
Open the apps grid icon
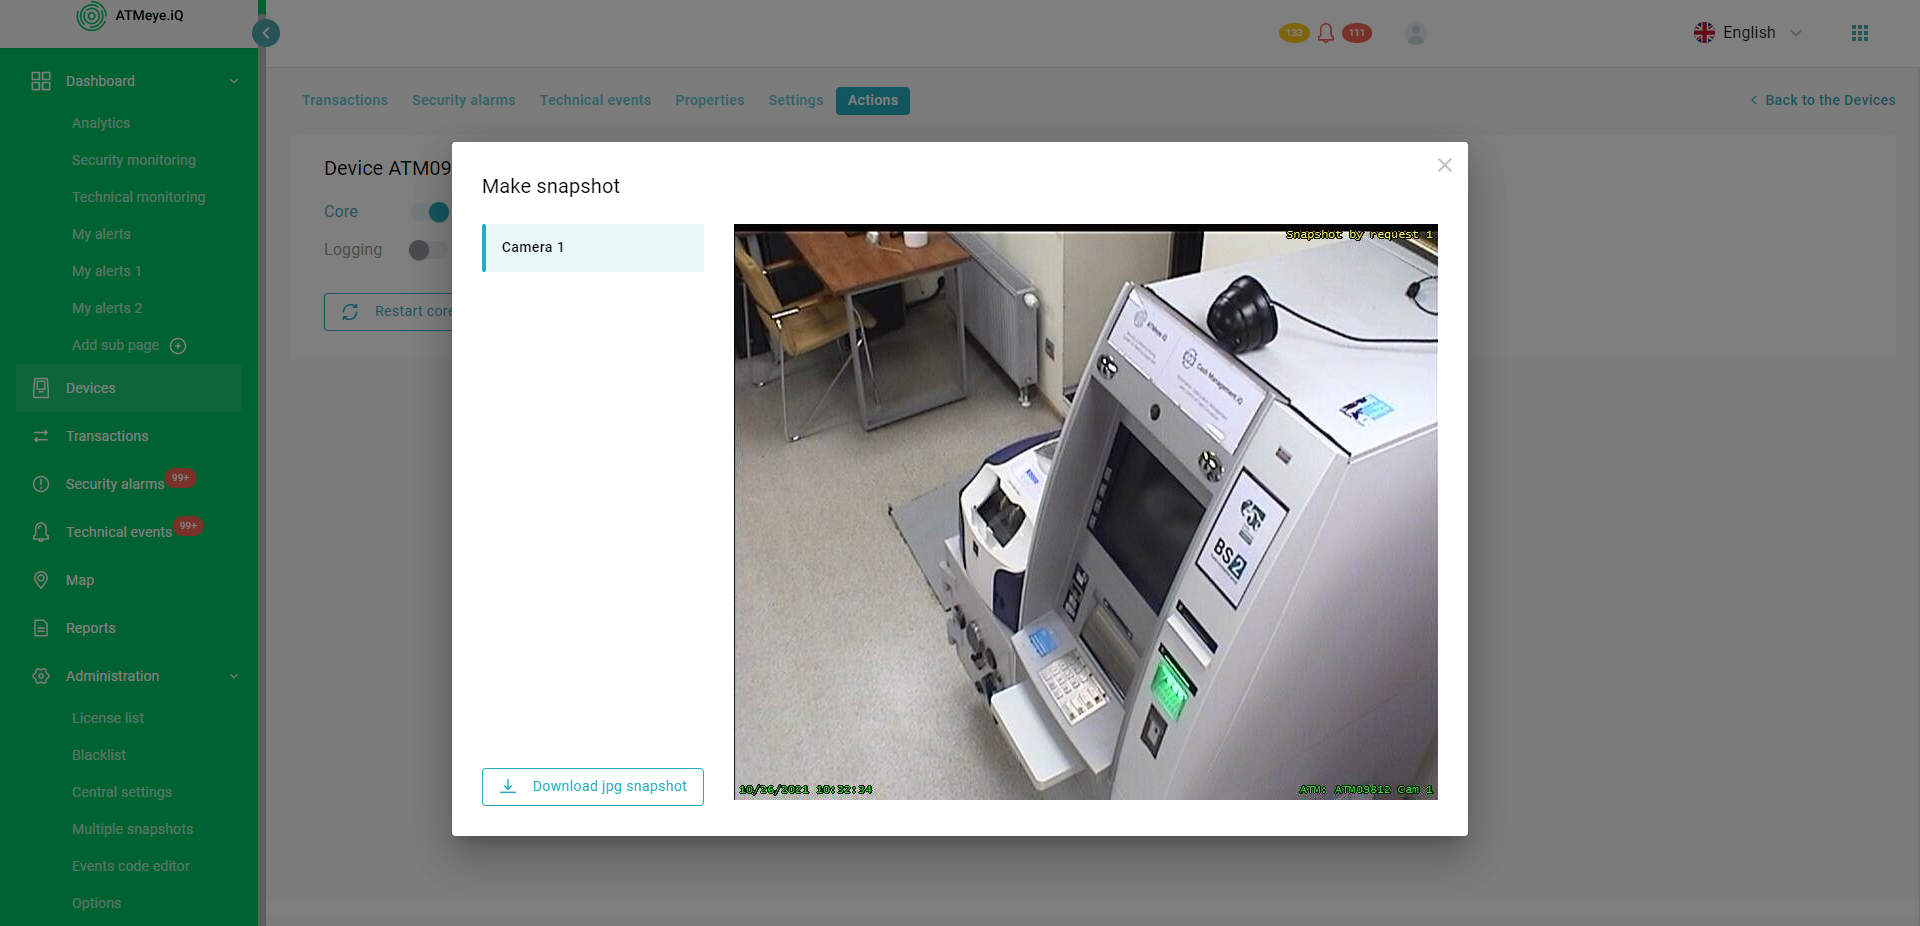(1859, 33)
